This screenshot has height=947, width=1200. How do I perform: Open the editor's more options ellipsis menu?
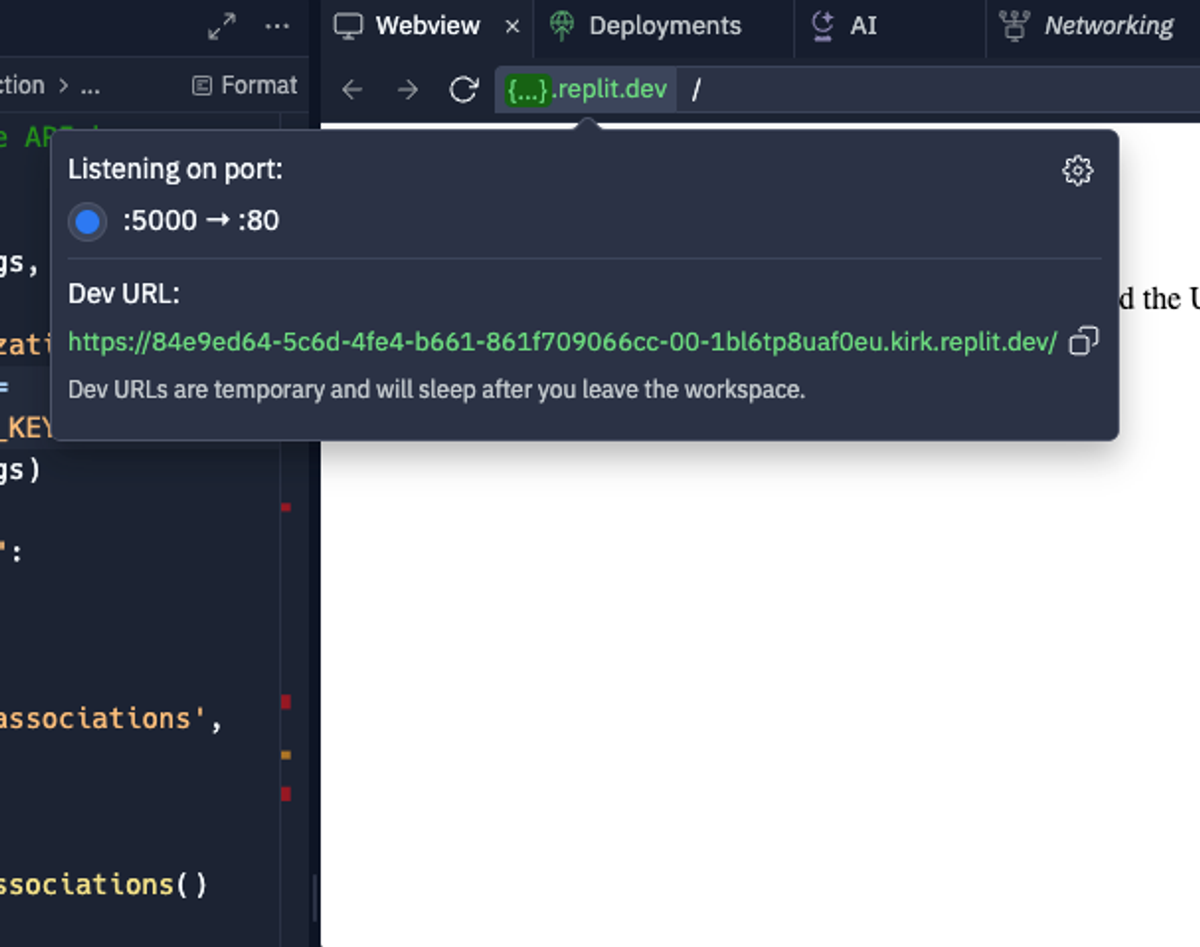click(x=277, y=28)
